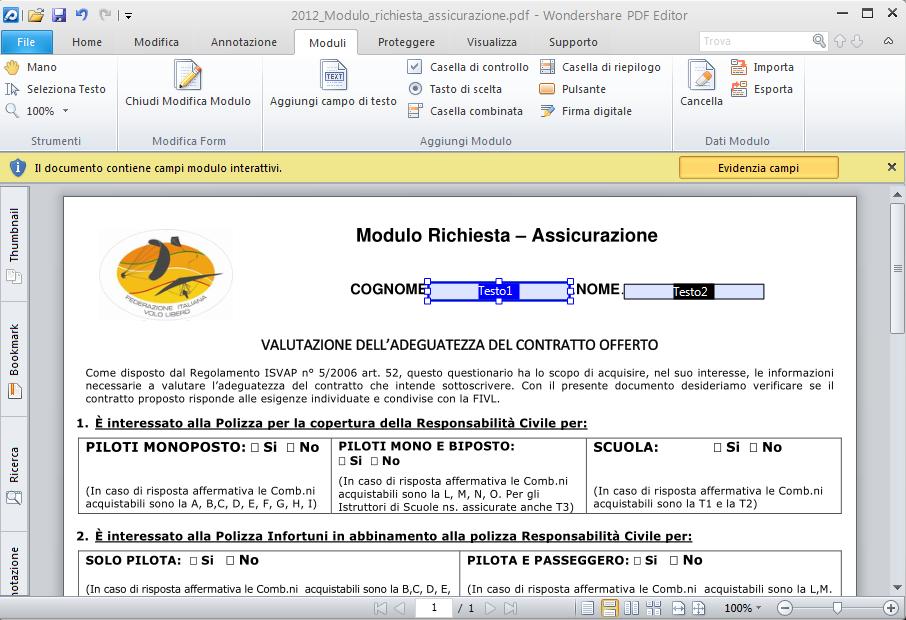Fit whole page in window
This screenshot has width=906, height=620.
(699, 608)
